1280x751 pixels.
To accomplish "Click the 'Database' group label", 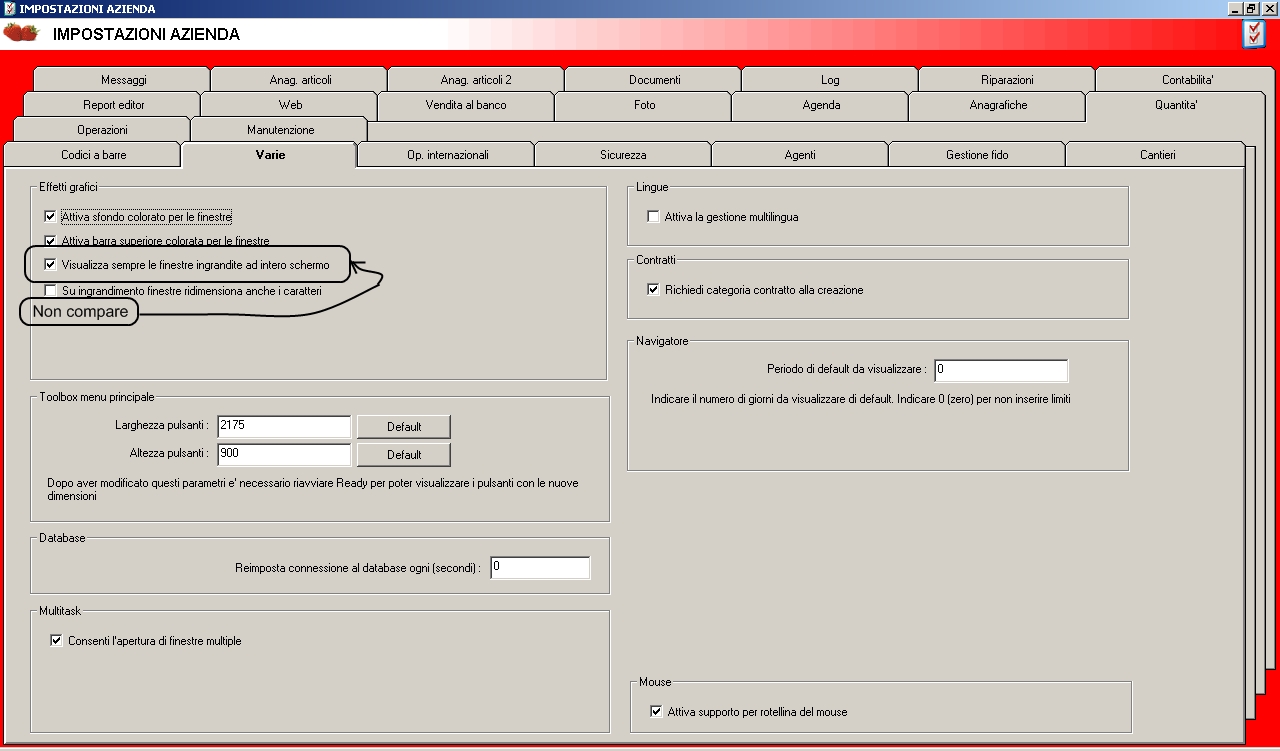I will click(62, 538).
